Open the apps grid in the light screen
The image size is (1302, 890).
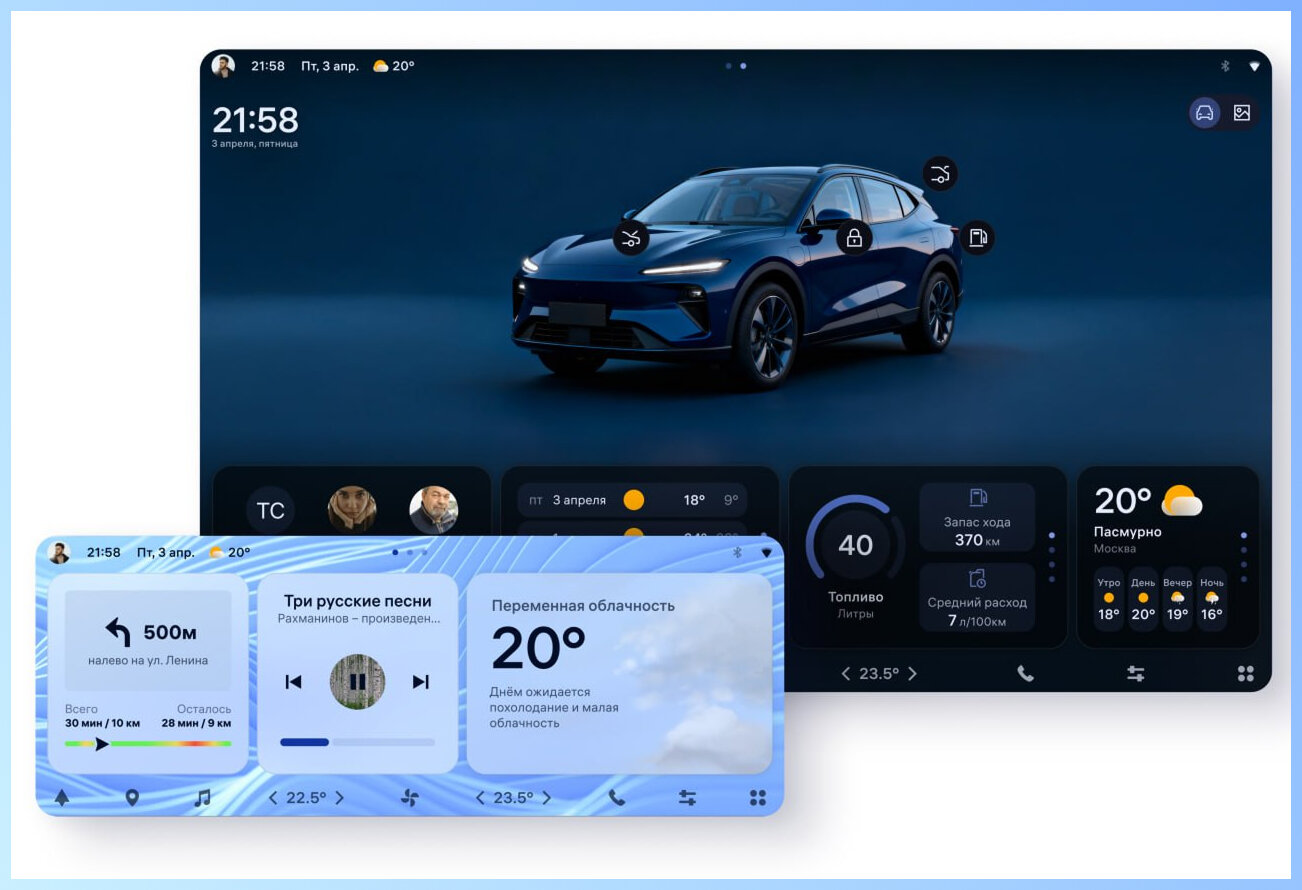point(758,798)
